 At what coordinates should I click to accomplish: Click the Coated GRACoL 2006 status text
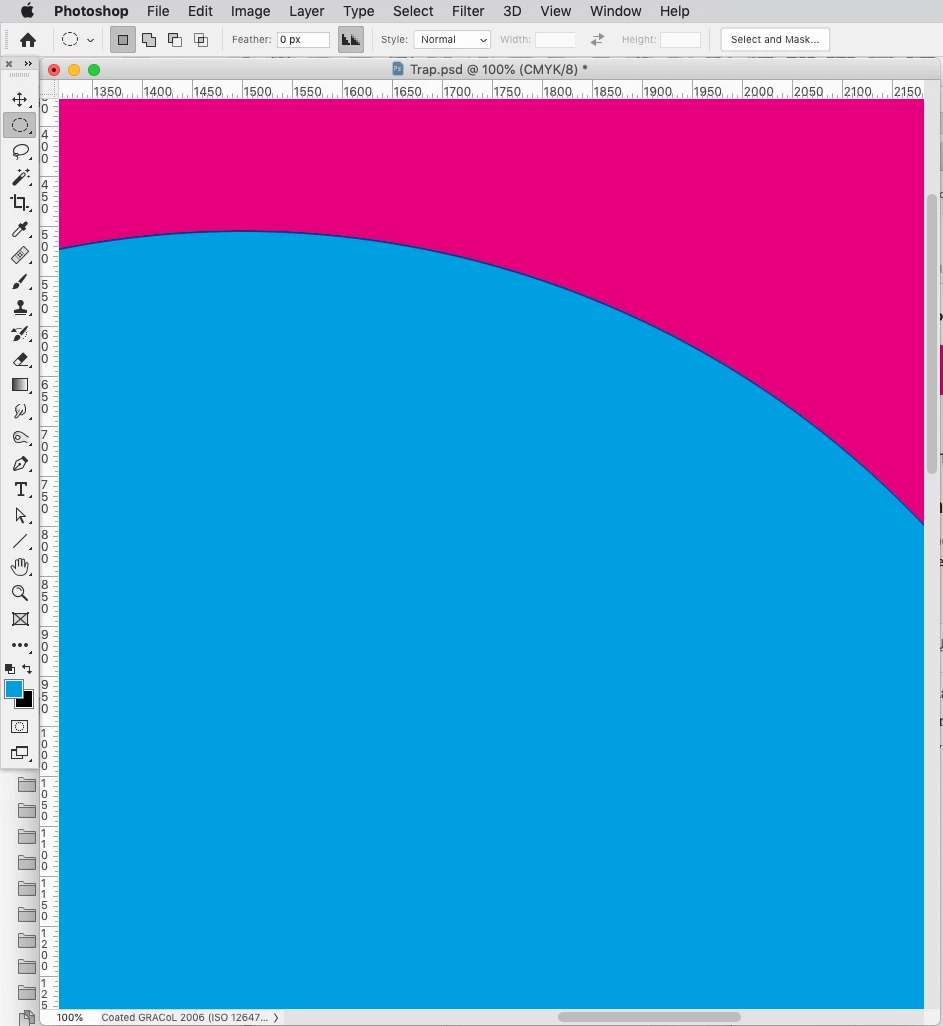tap(185, 1017)
